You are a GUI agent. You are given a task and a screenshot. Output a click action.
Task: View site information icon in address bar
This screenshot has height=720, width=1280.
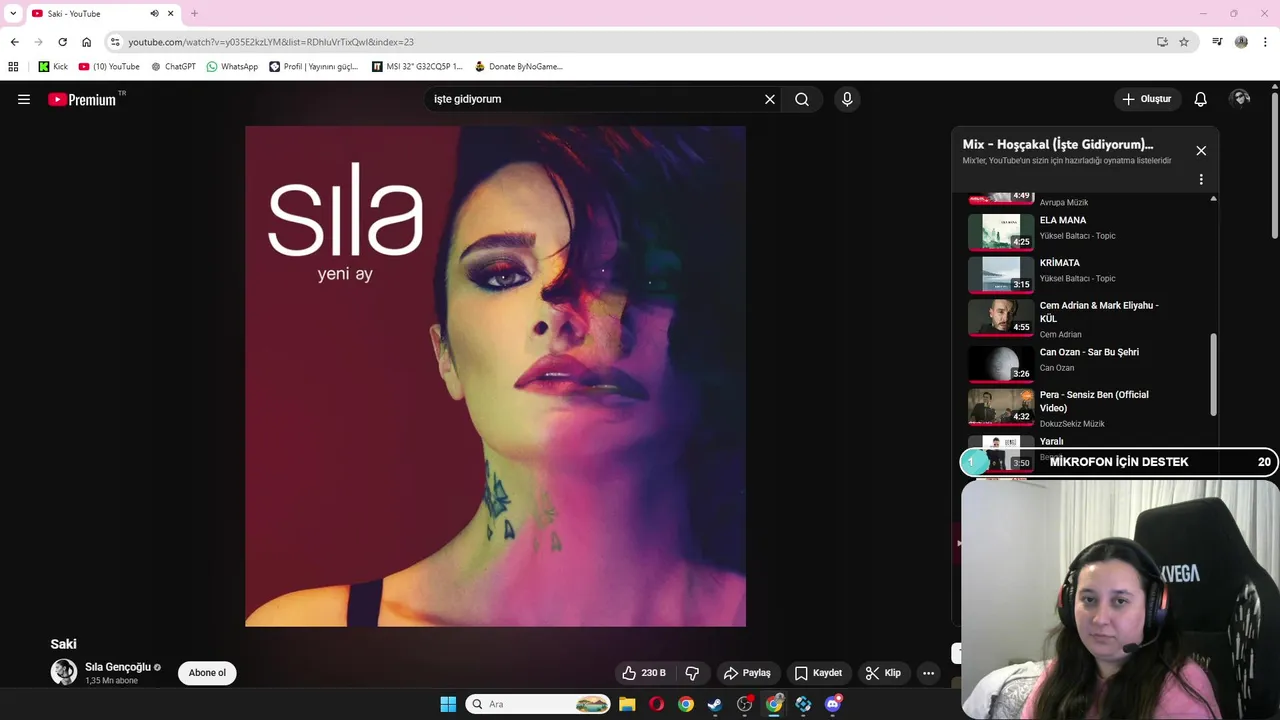pyautogui.click(x=115, y=42)
